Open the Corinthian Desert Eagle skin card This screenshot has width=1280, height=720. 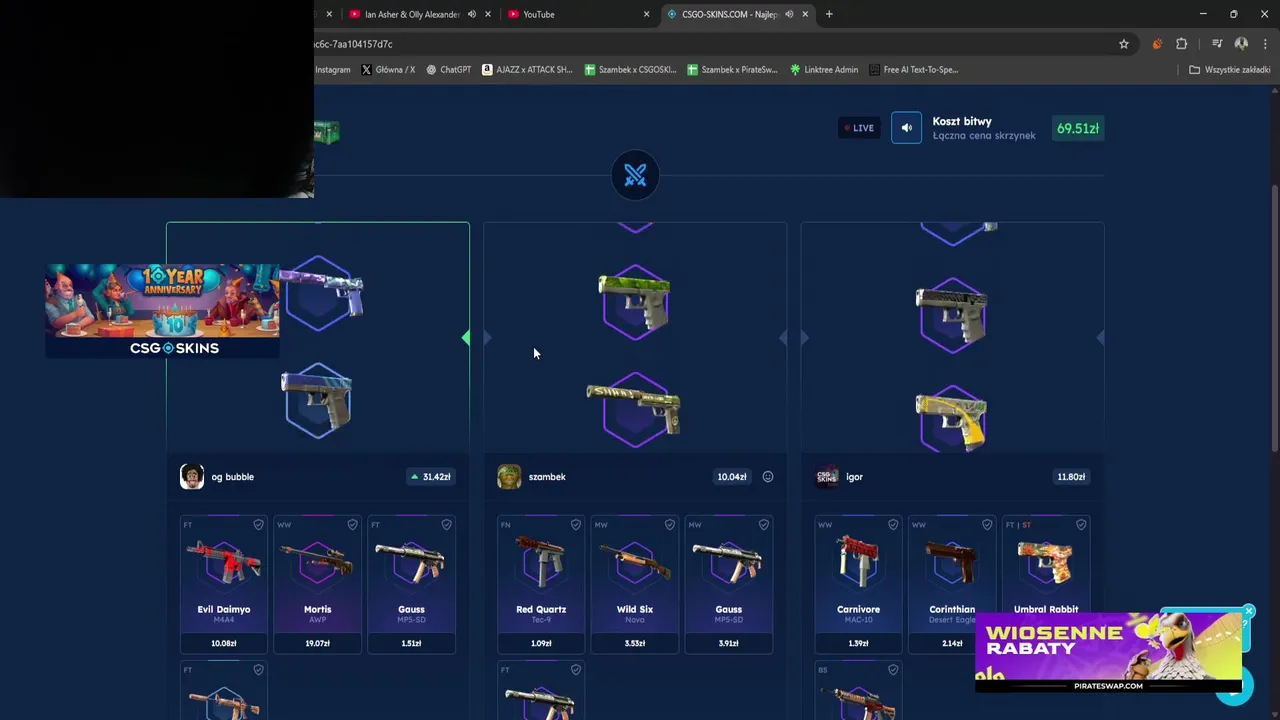952,585
